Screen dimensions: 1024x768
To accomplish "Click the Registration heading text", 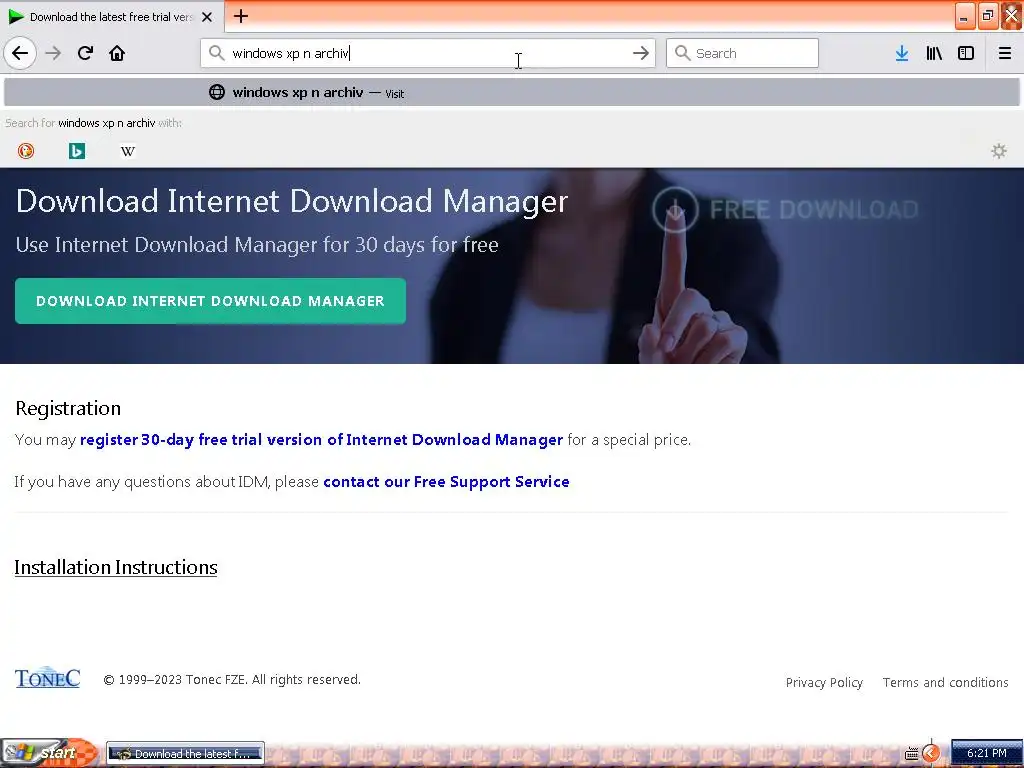I will [x=68, y=408].
